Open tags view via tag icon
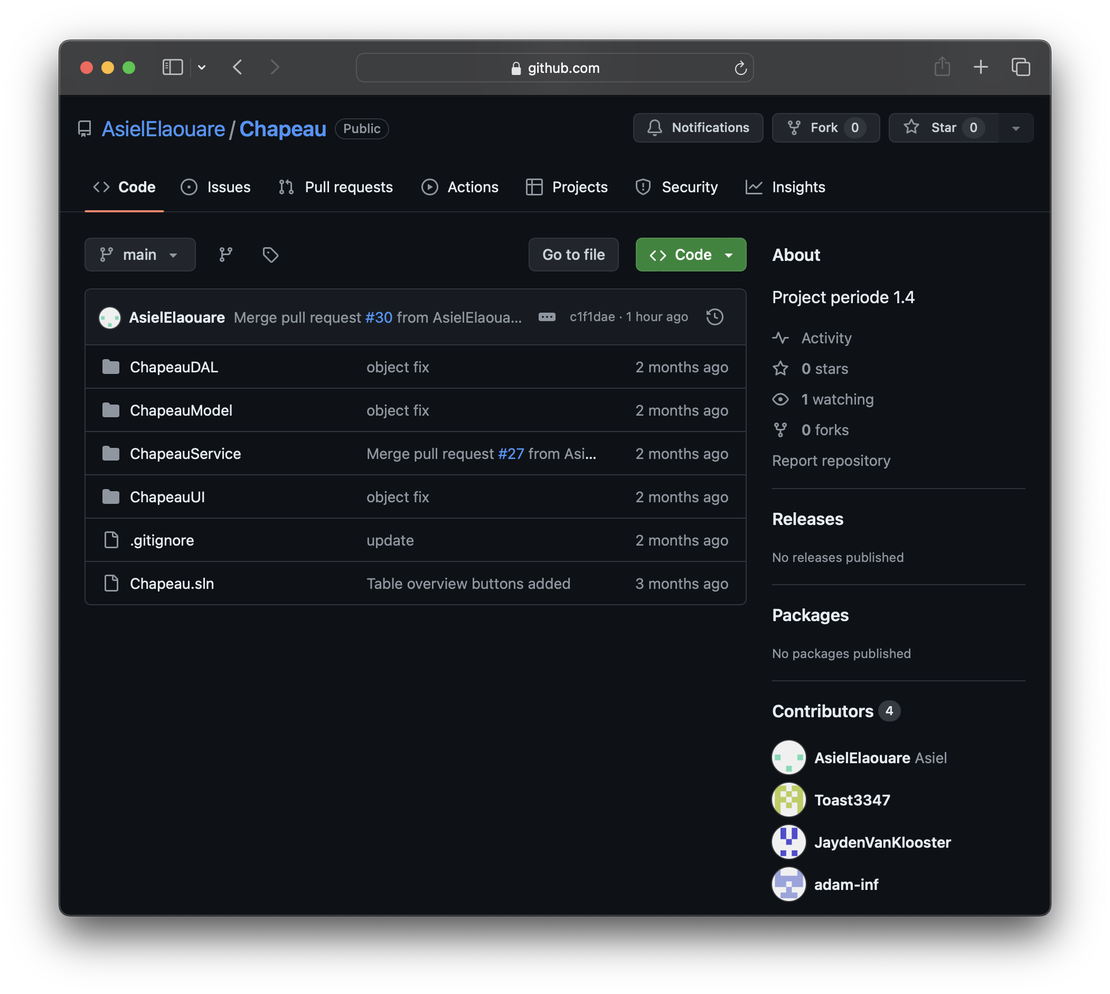This screenshot has height=994, width=1110. [x=270, y=254]
